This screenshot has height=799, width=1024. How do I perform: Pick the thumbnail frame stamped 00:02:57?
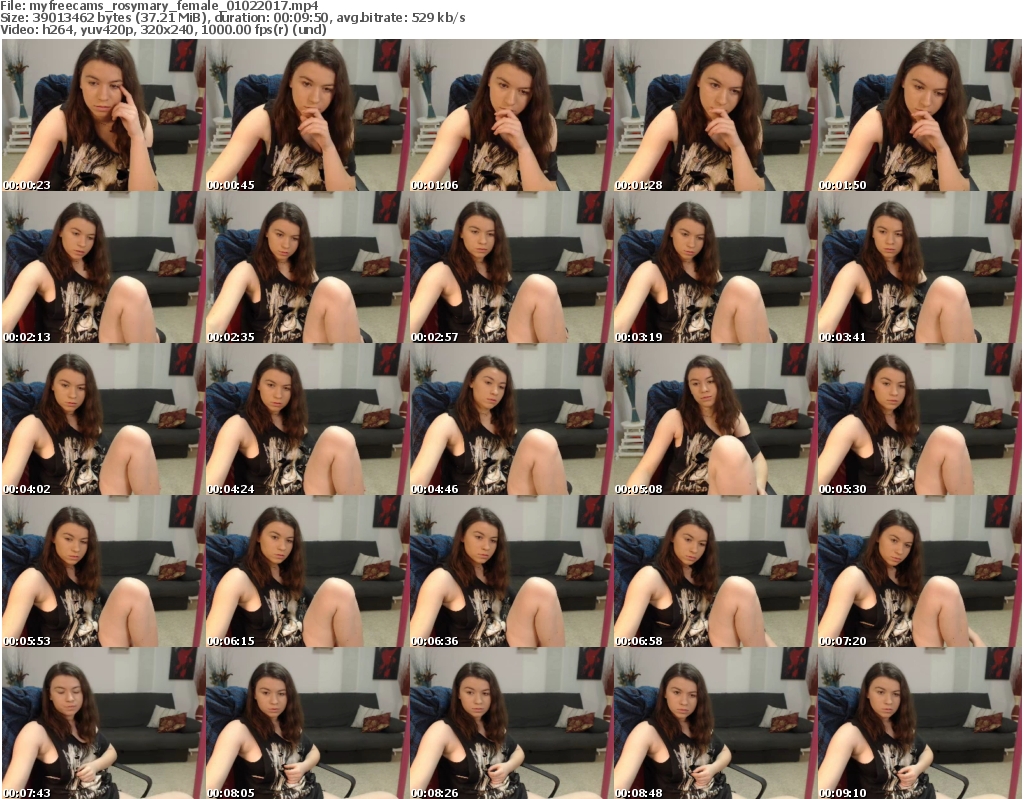(511, 267)
